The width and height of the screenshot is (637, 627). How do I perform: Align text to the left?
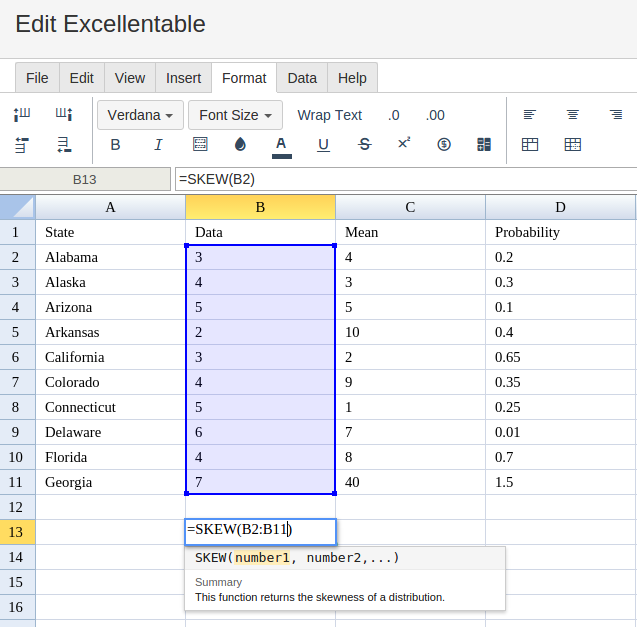point(530,115)
